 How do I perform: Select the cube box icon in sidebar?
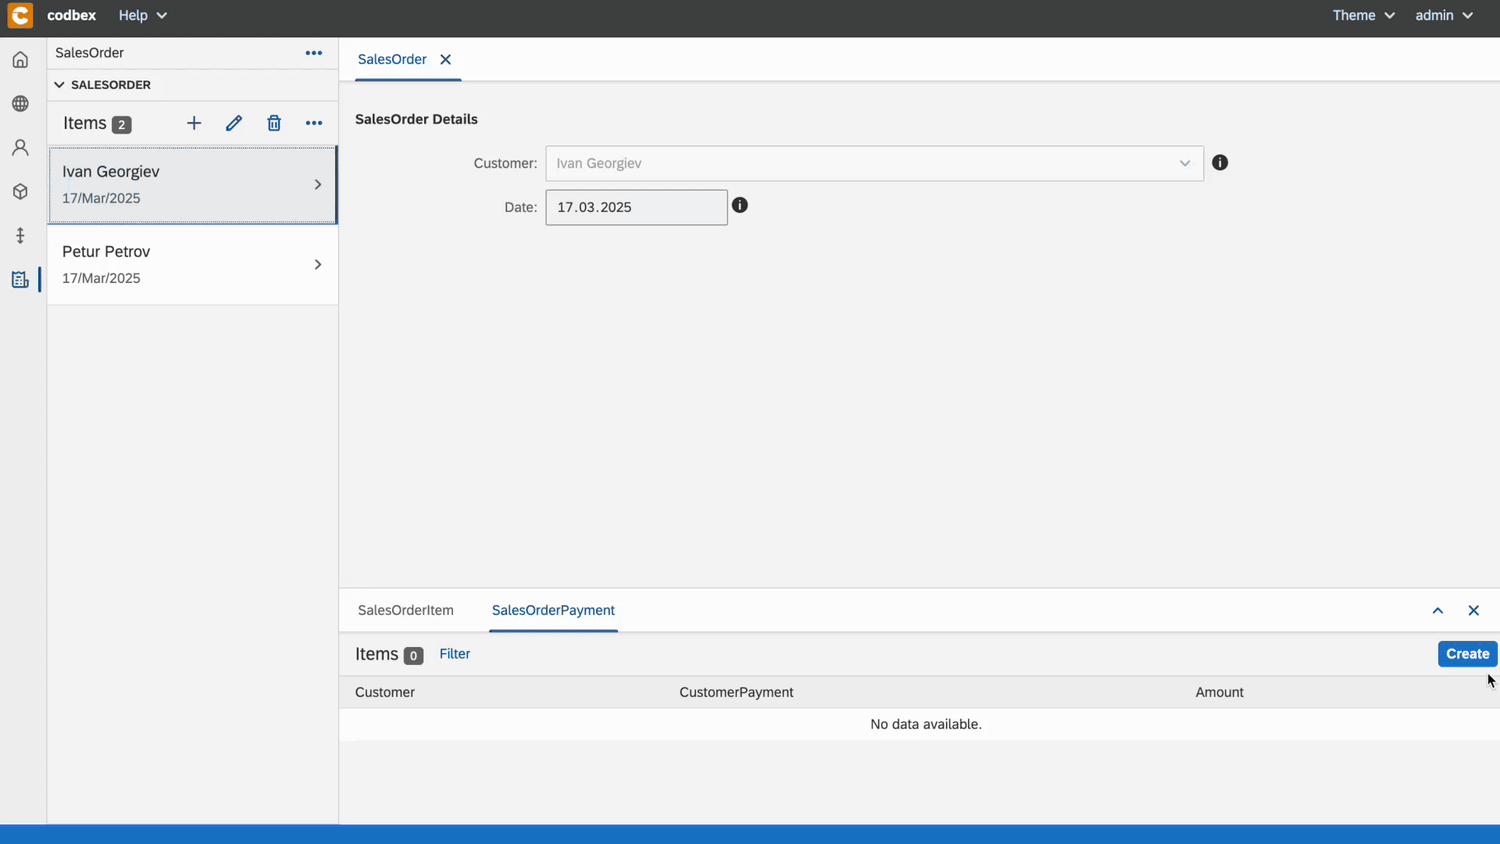point(20,192)
